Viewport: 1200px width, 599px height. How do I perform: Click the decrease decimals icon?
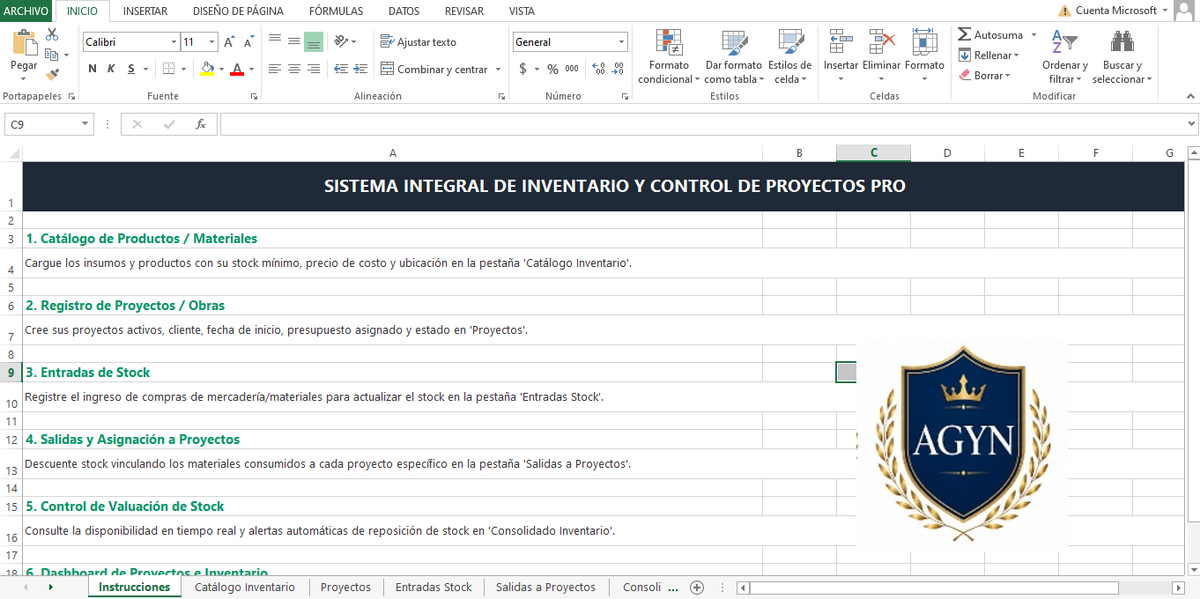pos(616,69)
